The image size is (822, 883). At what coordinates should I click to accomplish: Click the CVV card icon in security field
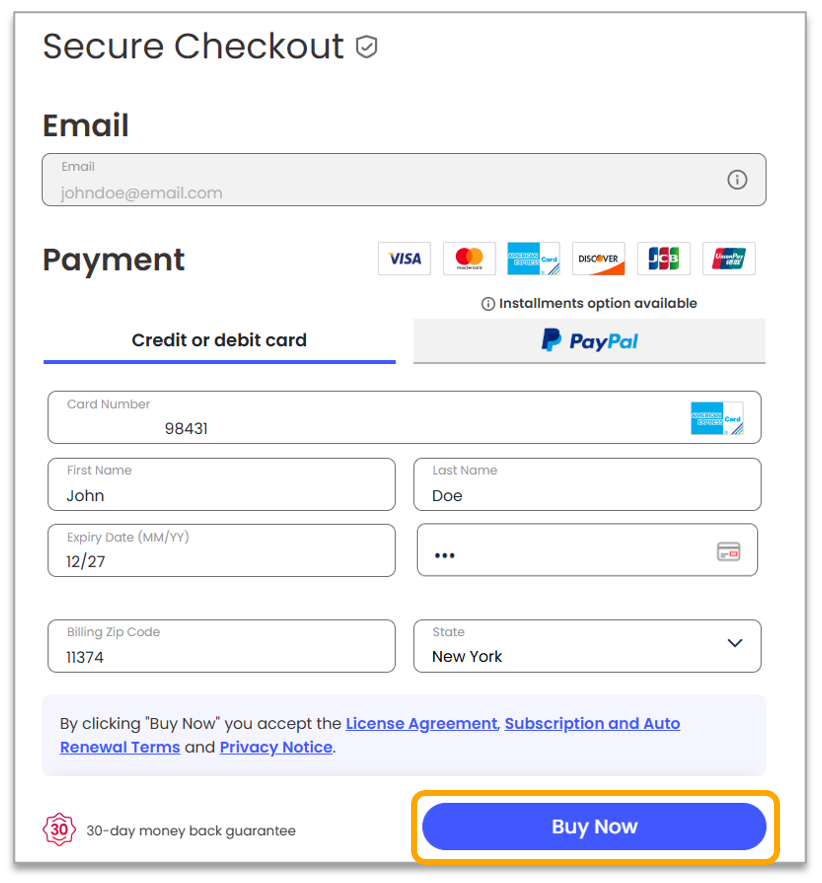728,551
